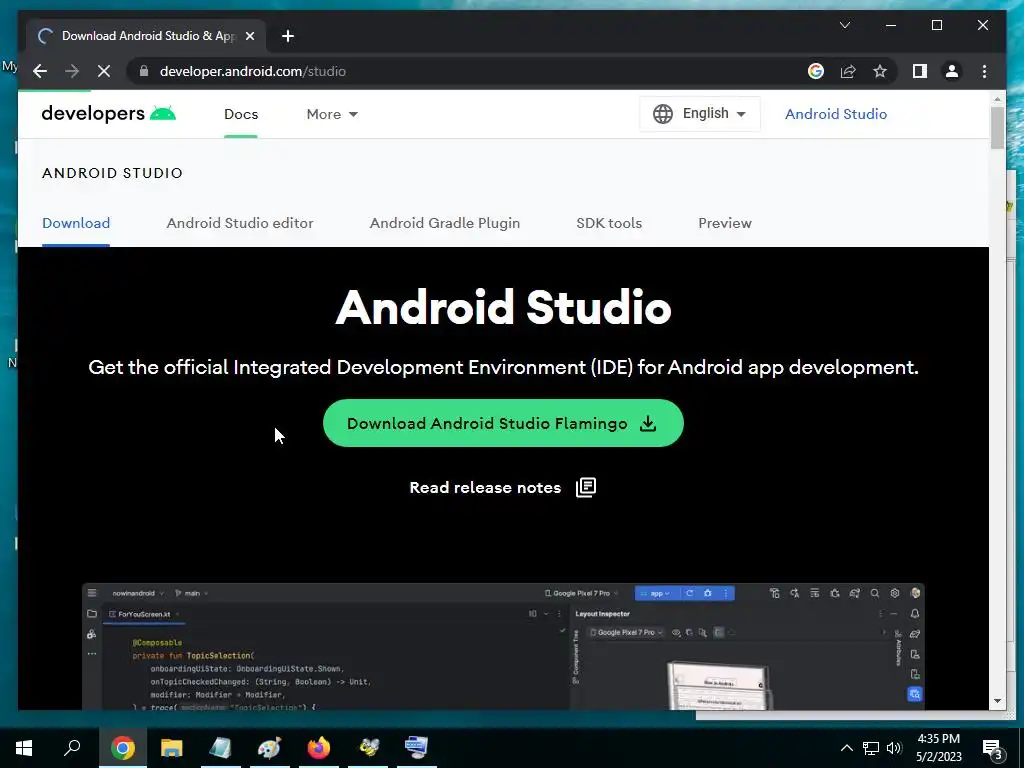View site info via the address bar padlock
This screenshot has width=1024, height=768.
(144, 71)
